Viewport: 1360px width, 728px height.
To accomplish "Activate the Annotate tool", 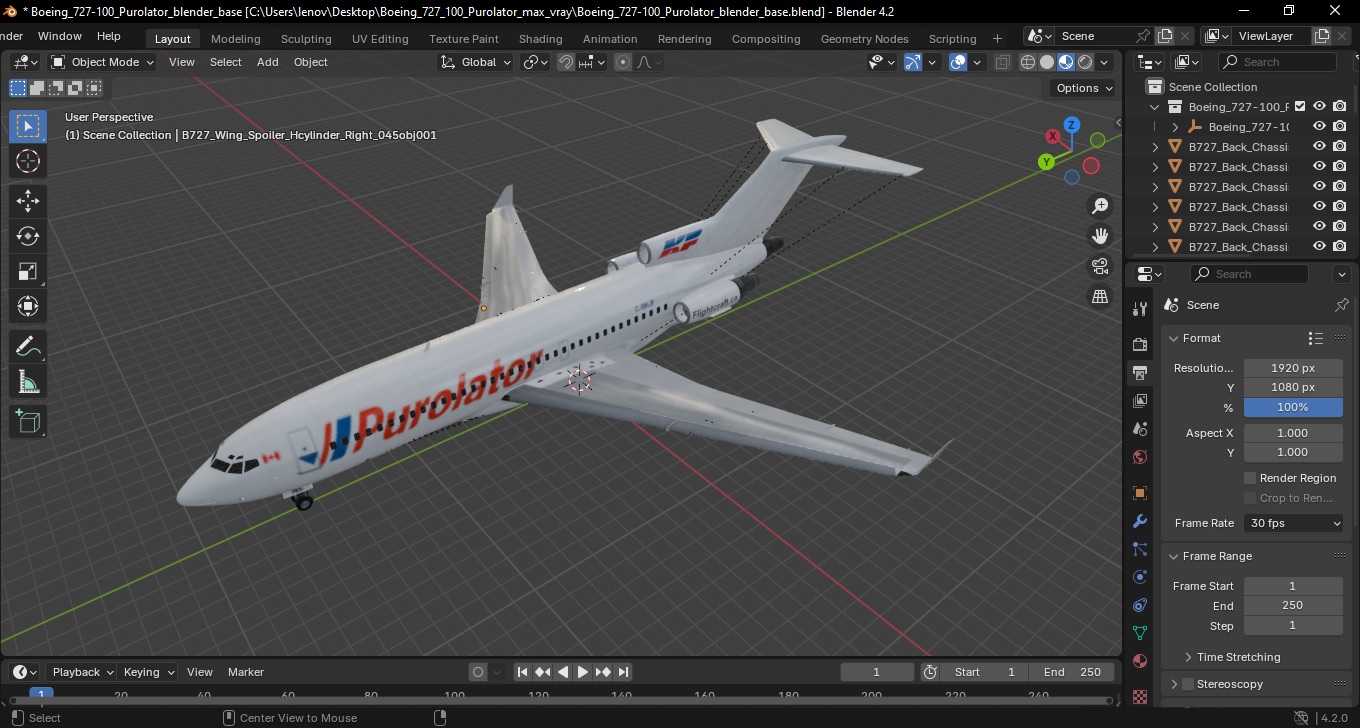I will tap(28, 347).
